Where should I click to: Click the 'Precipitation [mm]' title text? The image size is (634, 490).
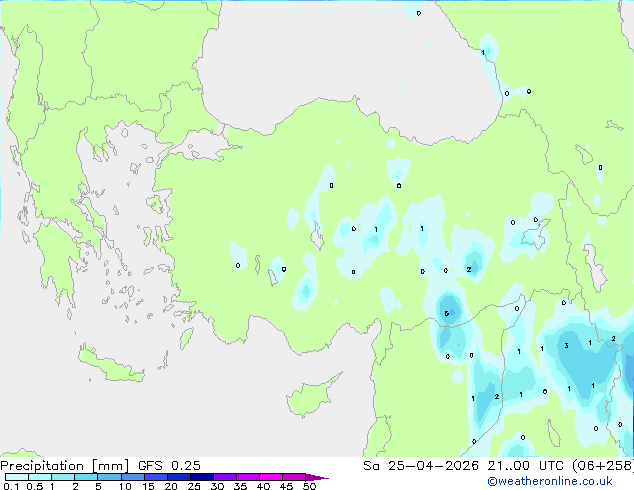point(65,466)
